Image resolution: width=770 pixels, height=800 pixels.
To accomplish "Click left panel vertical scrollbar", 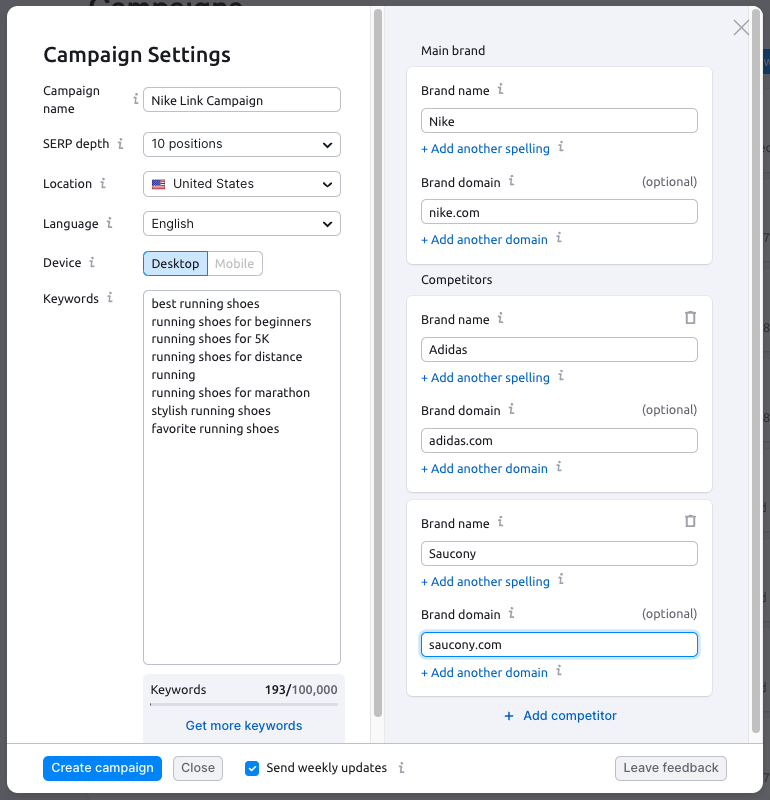I will point(378,363).
